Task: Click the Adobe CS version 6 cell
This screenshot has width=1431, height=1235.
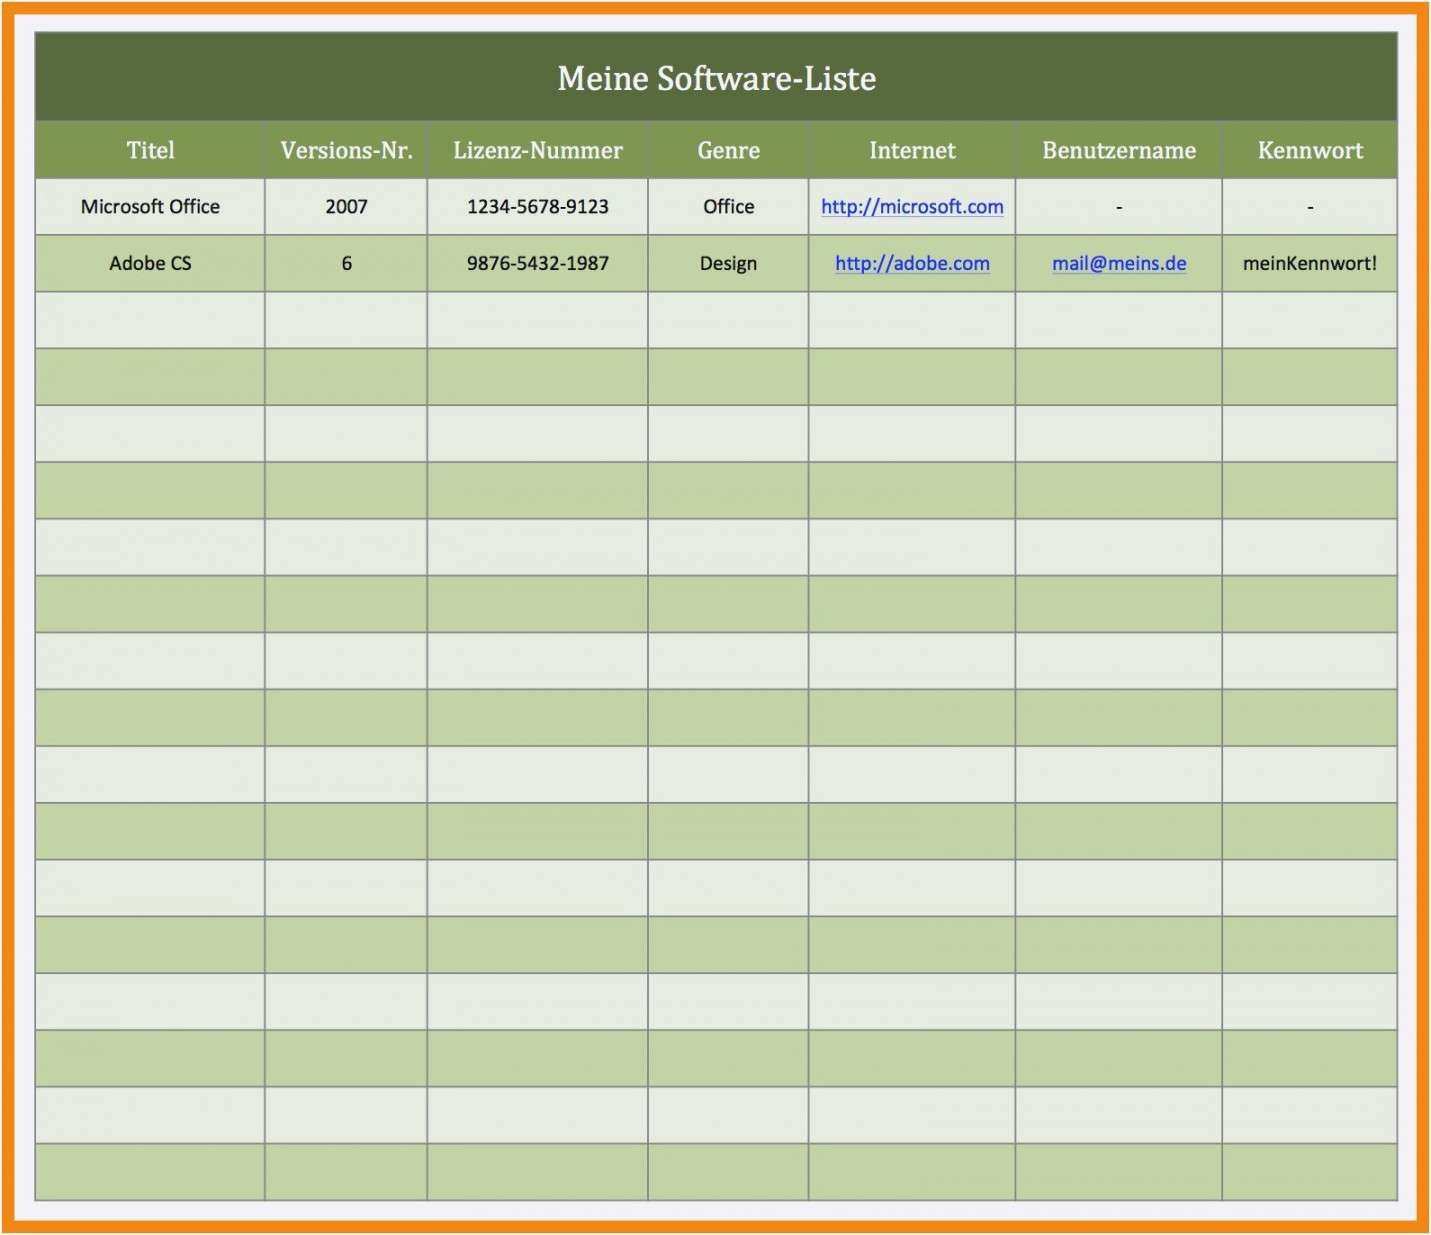Action: (x=346, y=264)
